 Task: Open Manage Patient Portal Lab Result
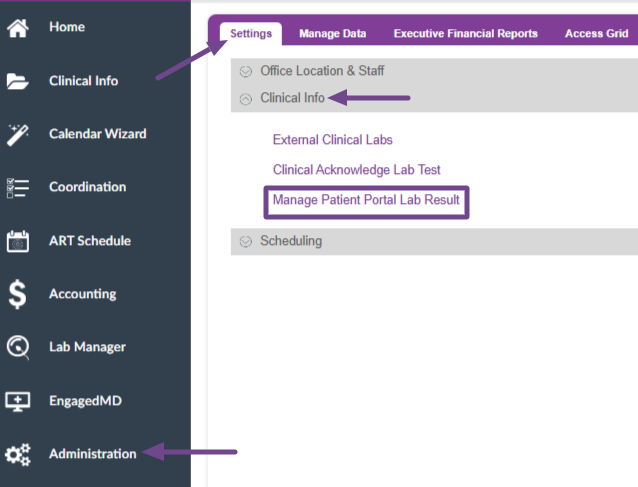[x=366, y=200]
